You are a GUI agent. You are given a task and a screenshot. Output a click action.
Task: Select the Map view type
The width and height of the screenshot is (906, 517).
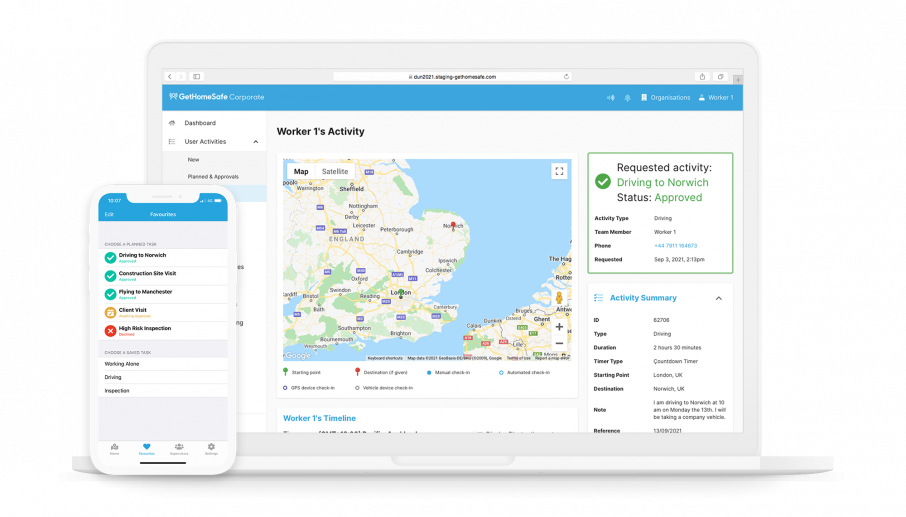[301, 171]
